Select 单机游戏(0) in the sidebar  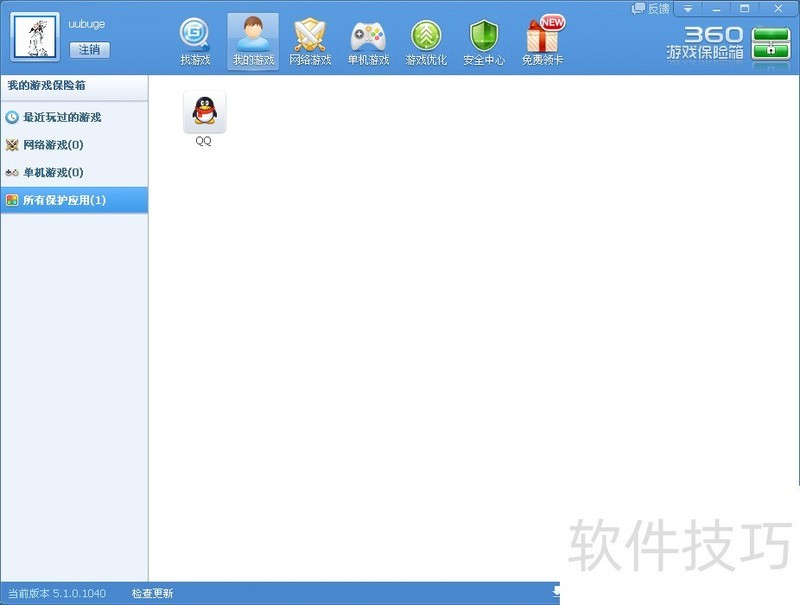[x=74, y=172]
